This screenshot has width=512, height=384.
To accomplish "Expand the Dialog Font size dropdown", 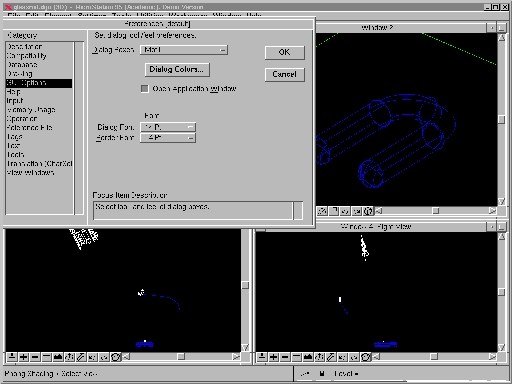I will point(168,127).
